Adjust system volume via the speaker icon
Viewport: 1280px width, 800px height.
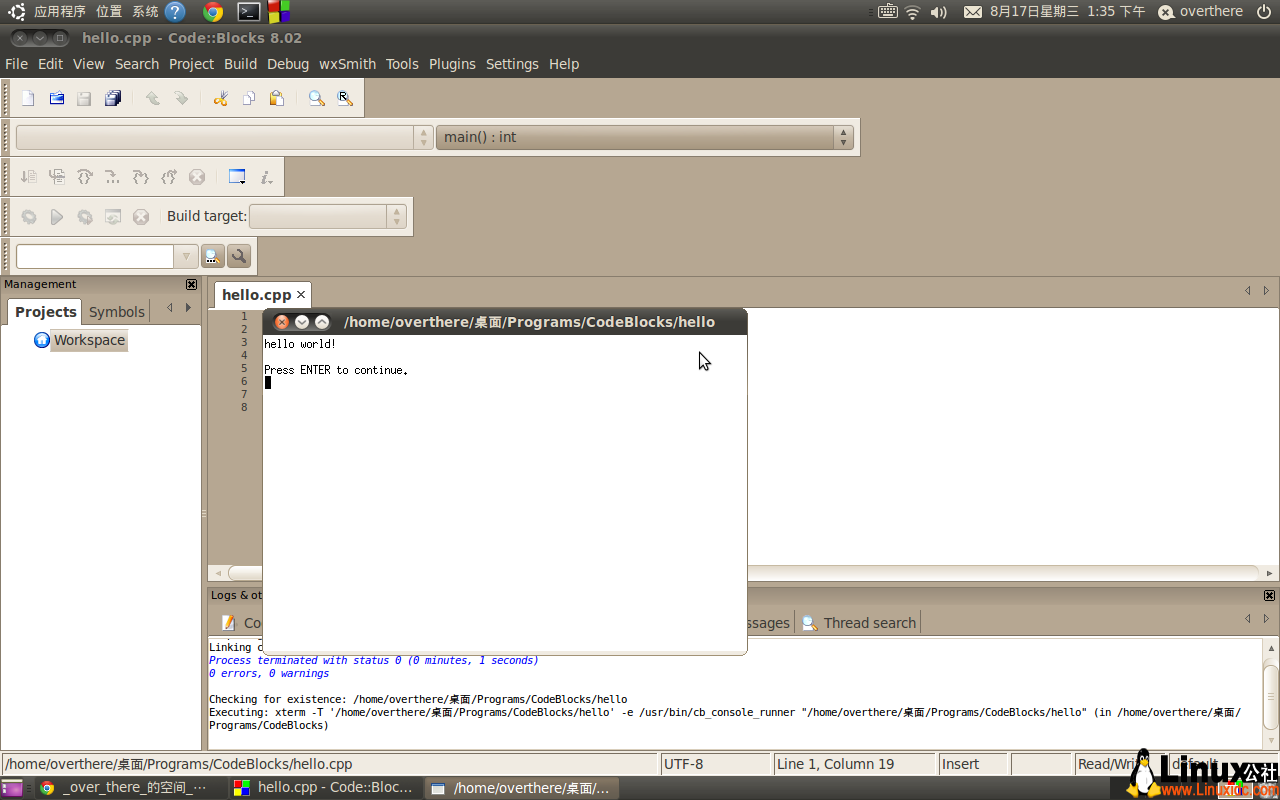940,11
